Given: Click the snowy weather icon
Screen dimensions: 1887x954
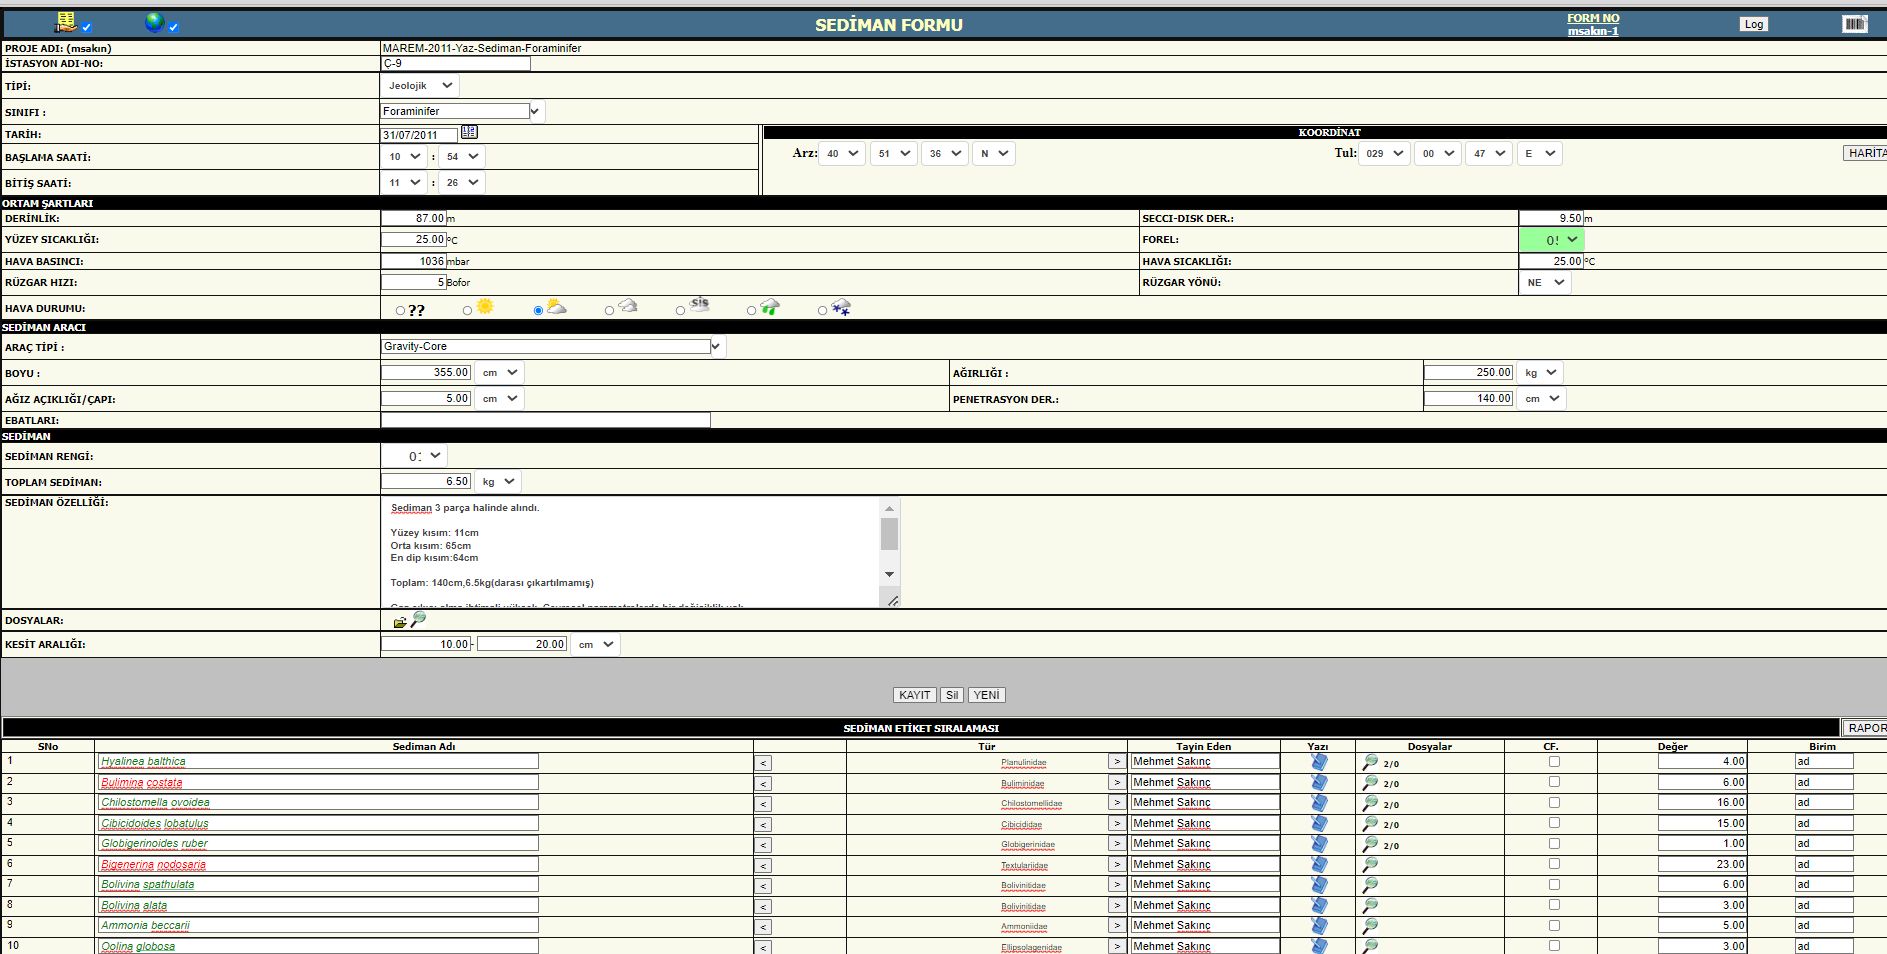Looking at the screenshot, I should point(841,308).
